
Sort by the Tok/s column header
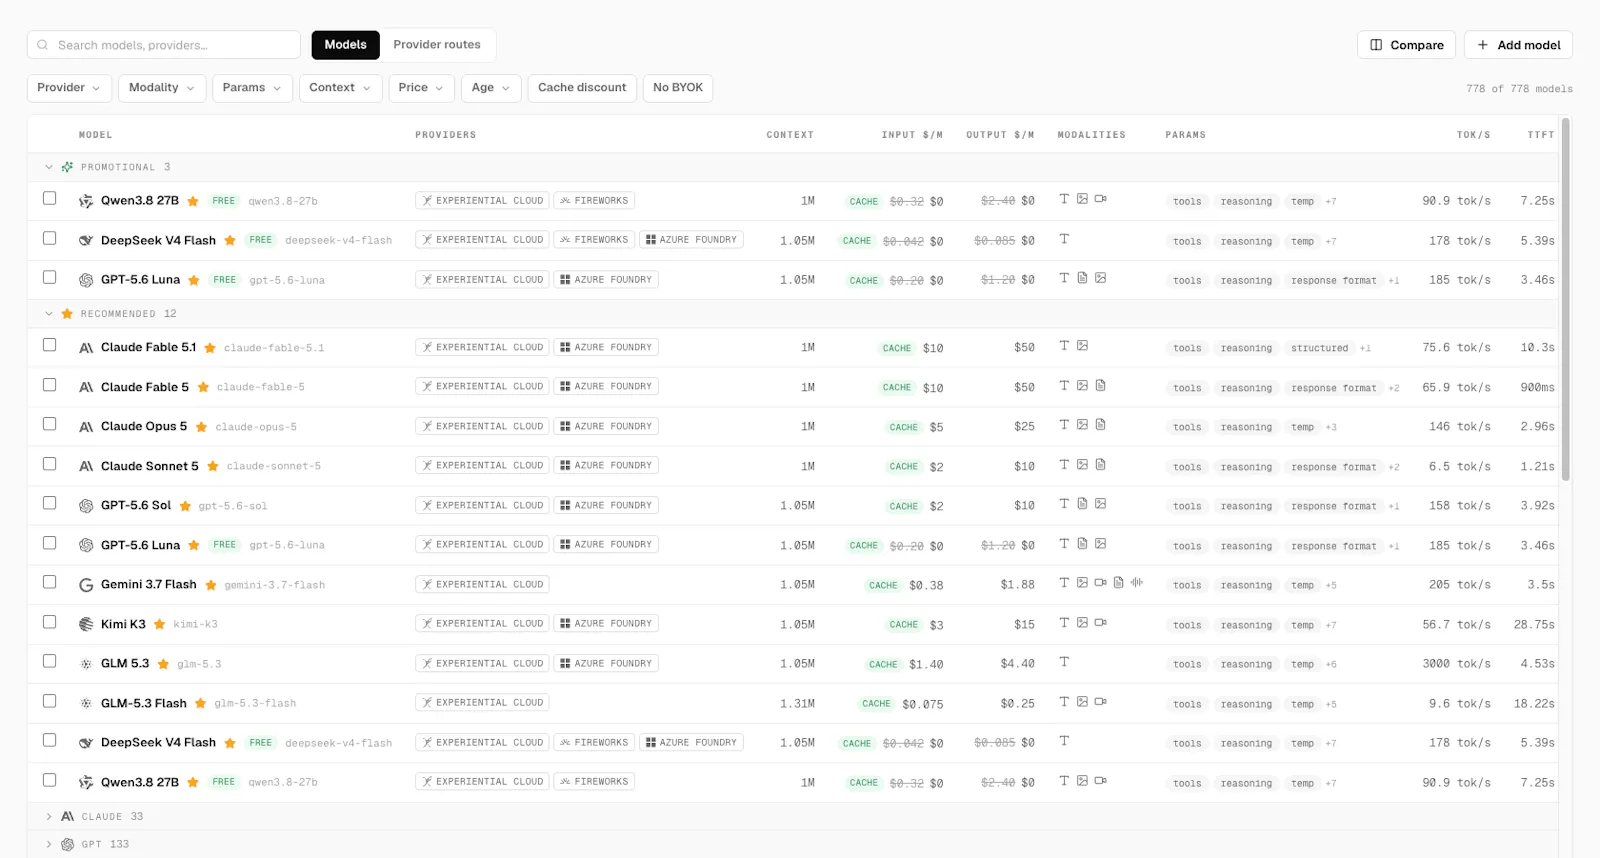(1473, 135)
